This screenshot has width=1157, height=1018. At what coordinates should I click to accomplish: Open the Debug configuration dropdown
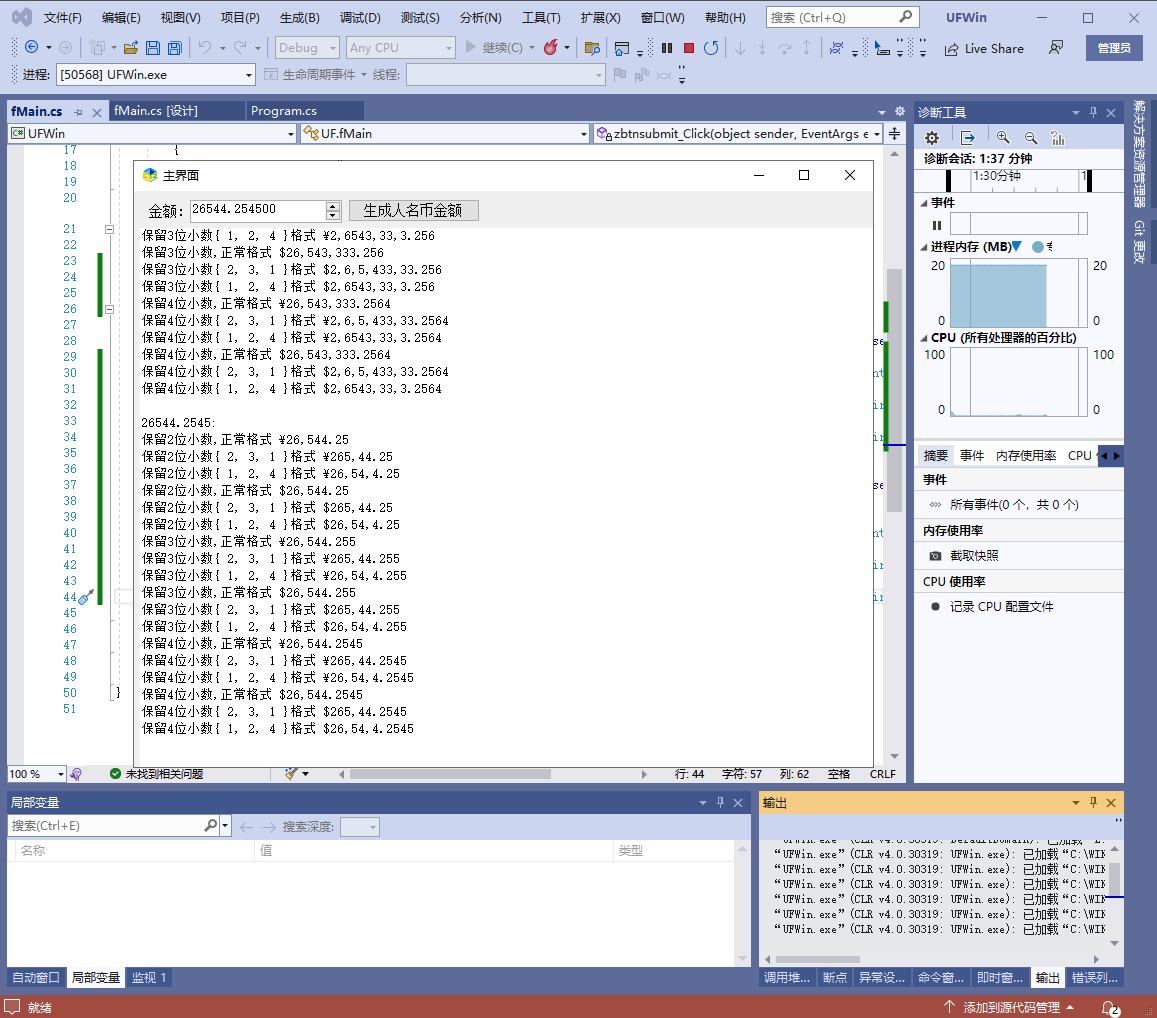coord(307,48)
